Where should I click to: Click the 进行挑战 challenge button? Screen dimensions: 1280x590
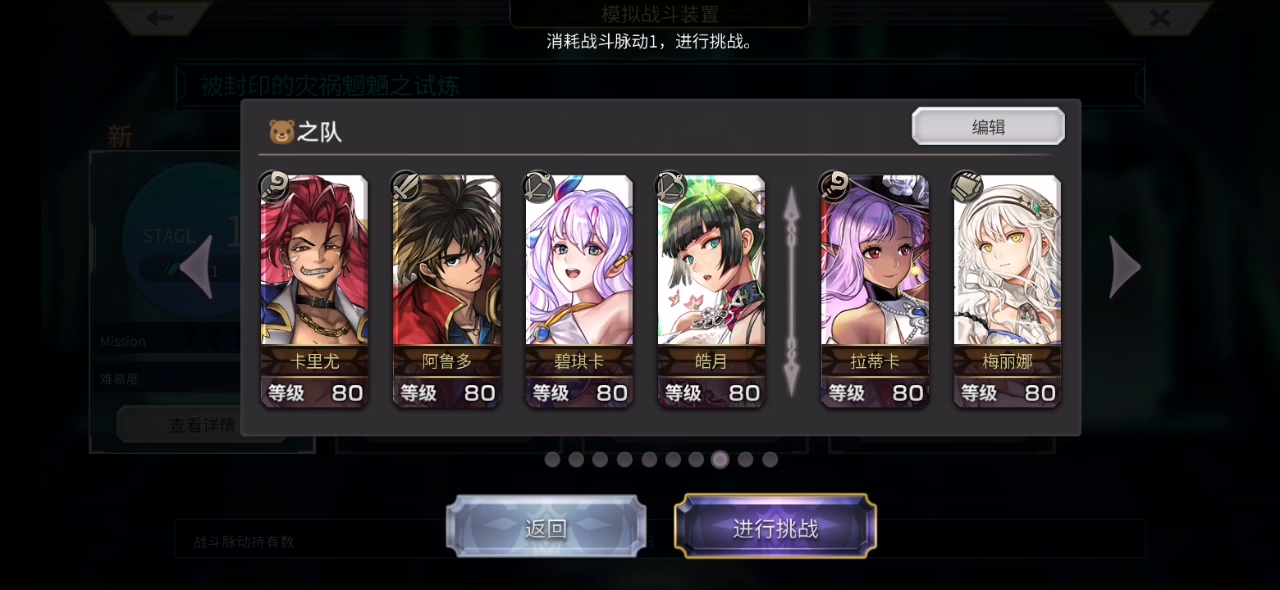(x=775, y=528)
